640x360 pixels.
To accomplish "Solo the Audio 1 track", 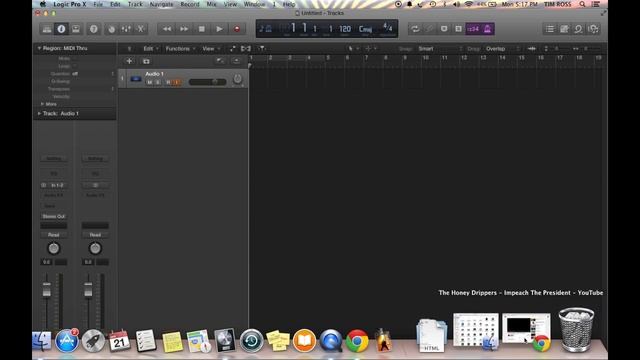I will (x=158, y=82).
